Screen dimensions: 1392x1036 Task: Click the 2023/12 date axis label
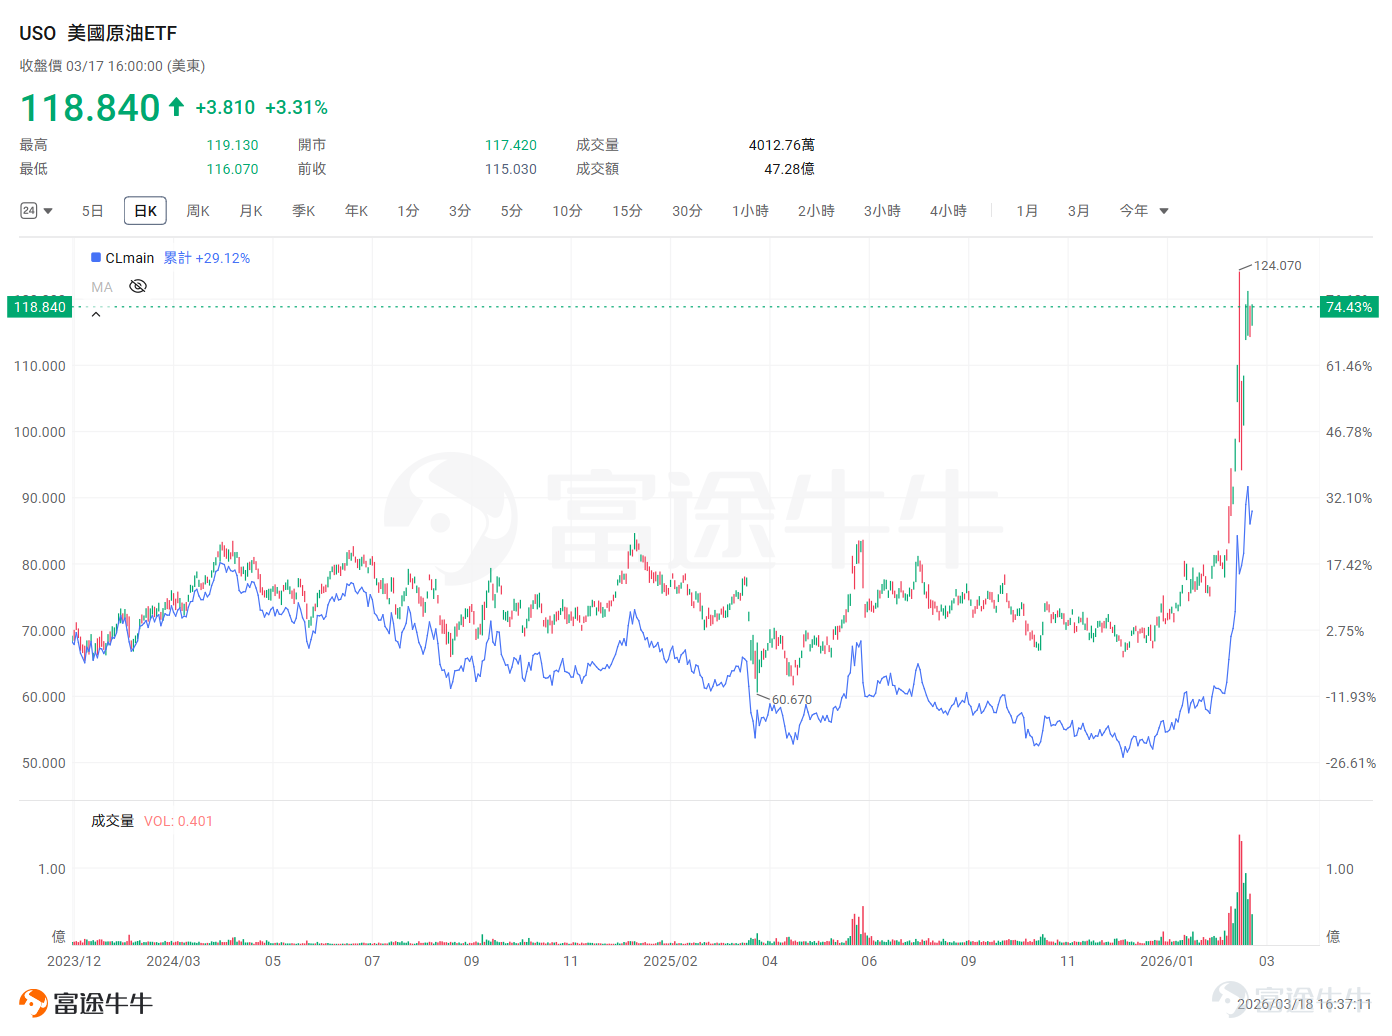coord(74,961)
